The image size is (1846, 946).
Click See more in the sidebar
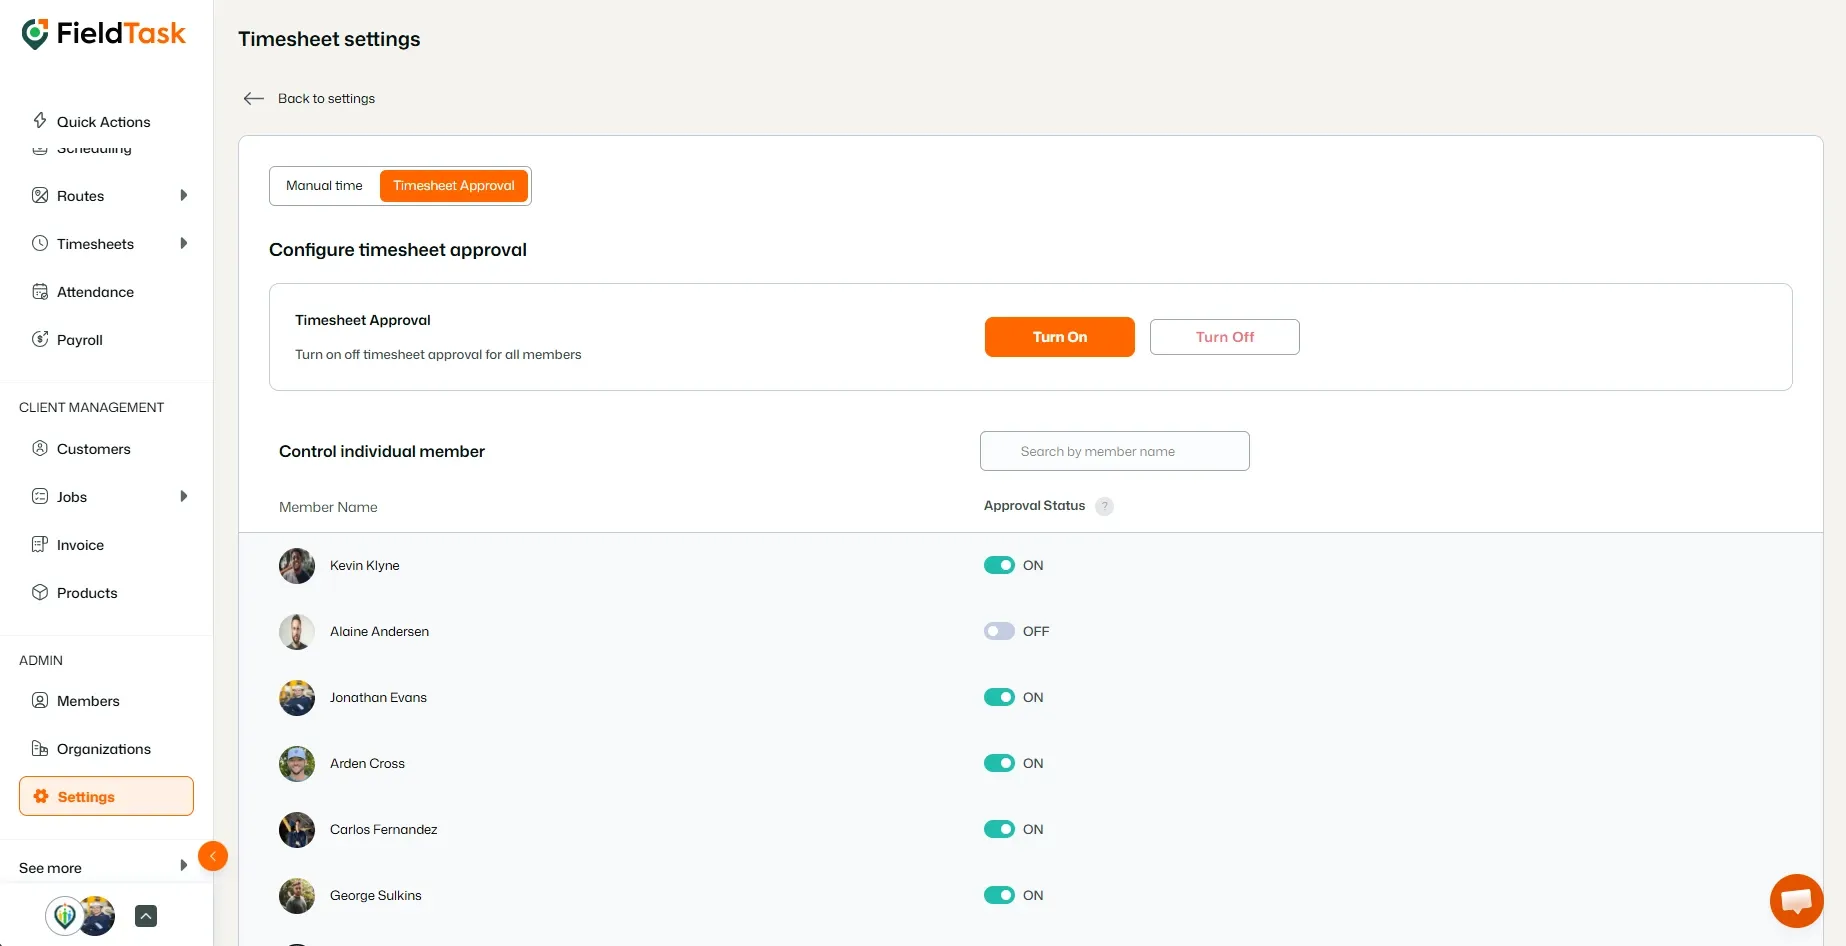(50, 868)
